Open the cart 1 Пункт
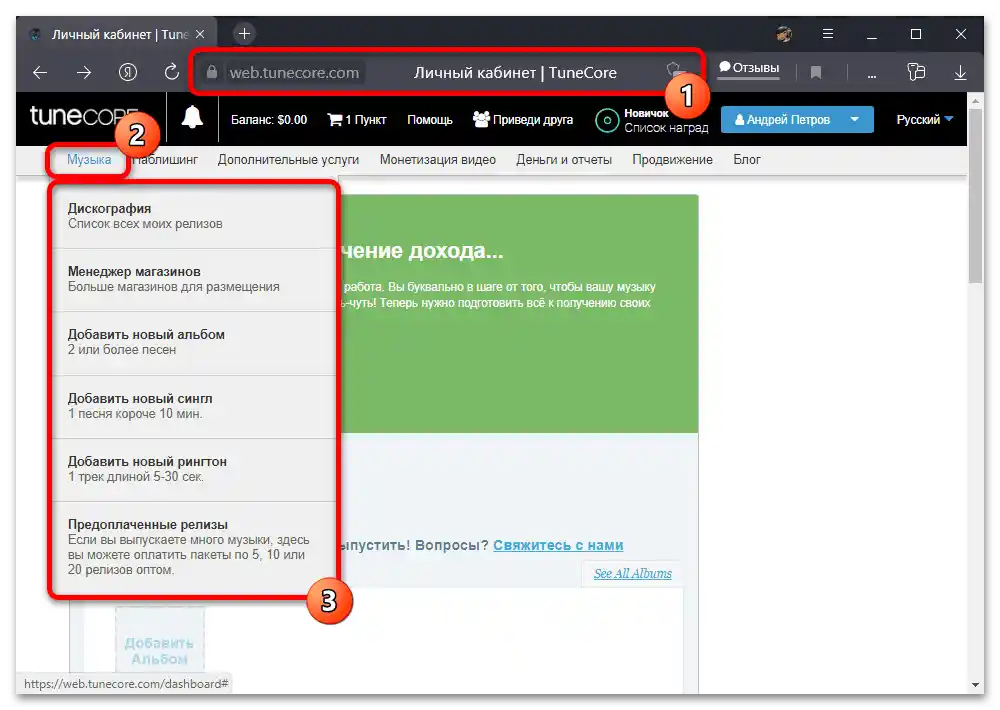Image resolution: width=1000 pixels, height=710 pixels. pos(357,120)
